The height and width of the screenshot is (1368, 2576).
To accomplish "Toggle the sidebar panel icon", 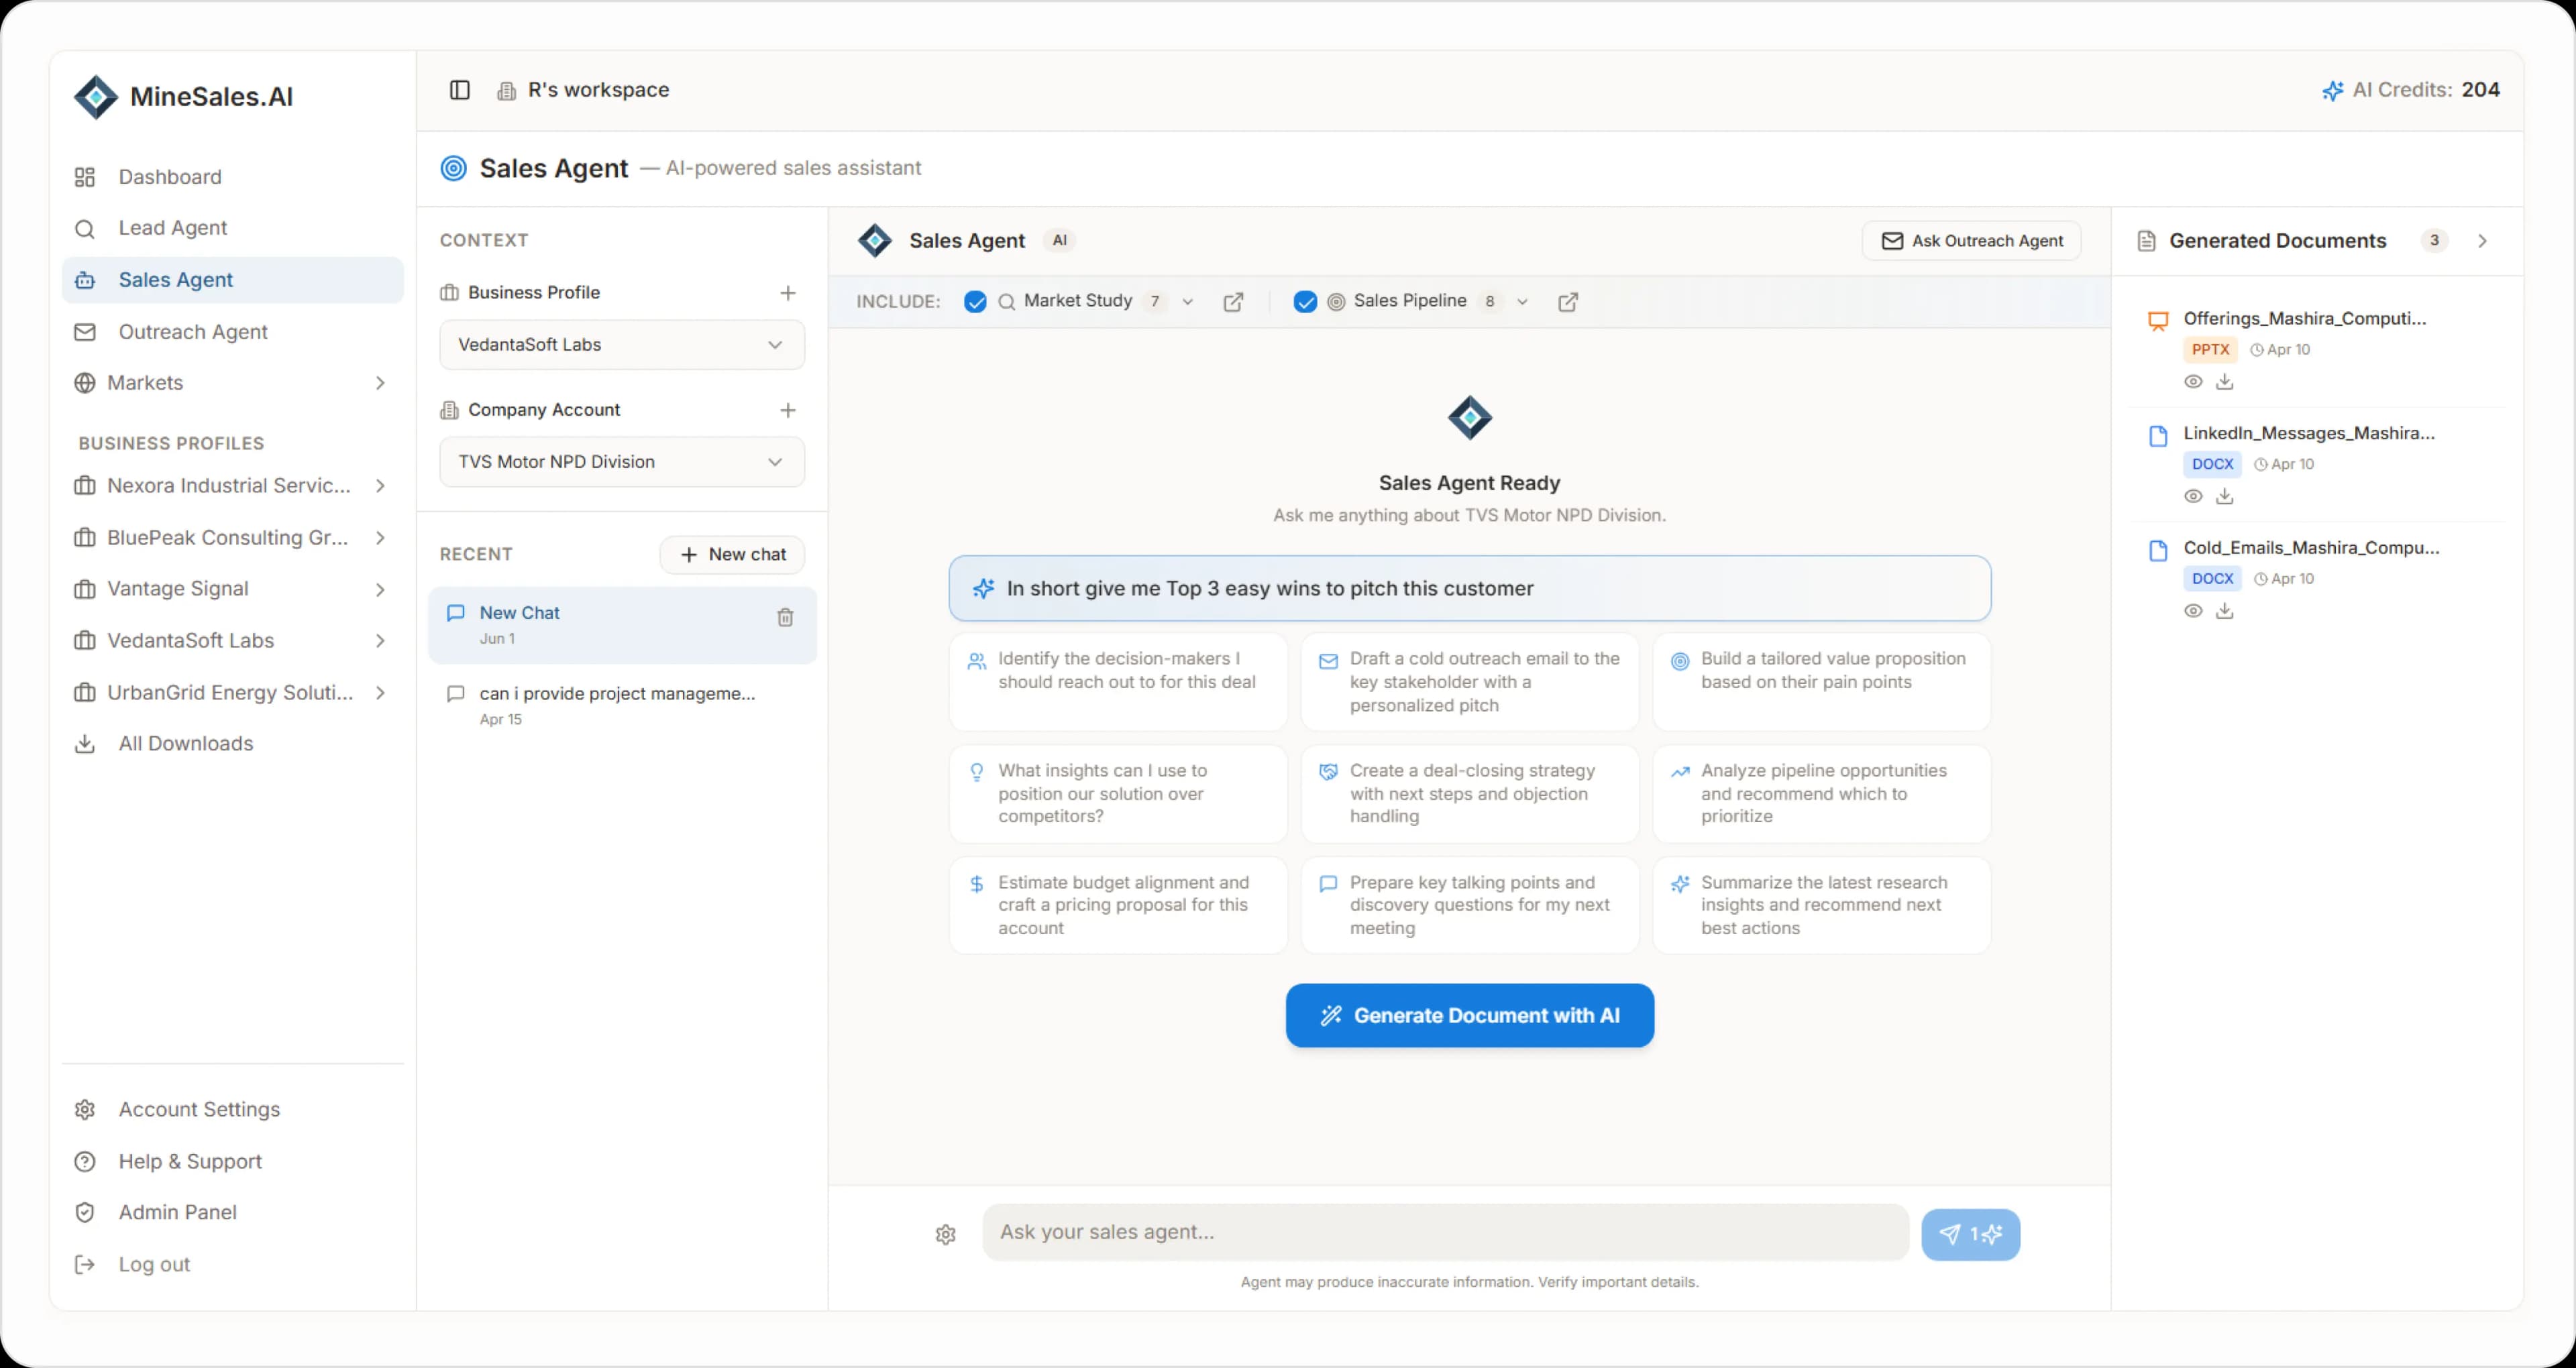I will tap(459, 90).
